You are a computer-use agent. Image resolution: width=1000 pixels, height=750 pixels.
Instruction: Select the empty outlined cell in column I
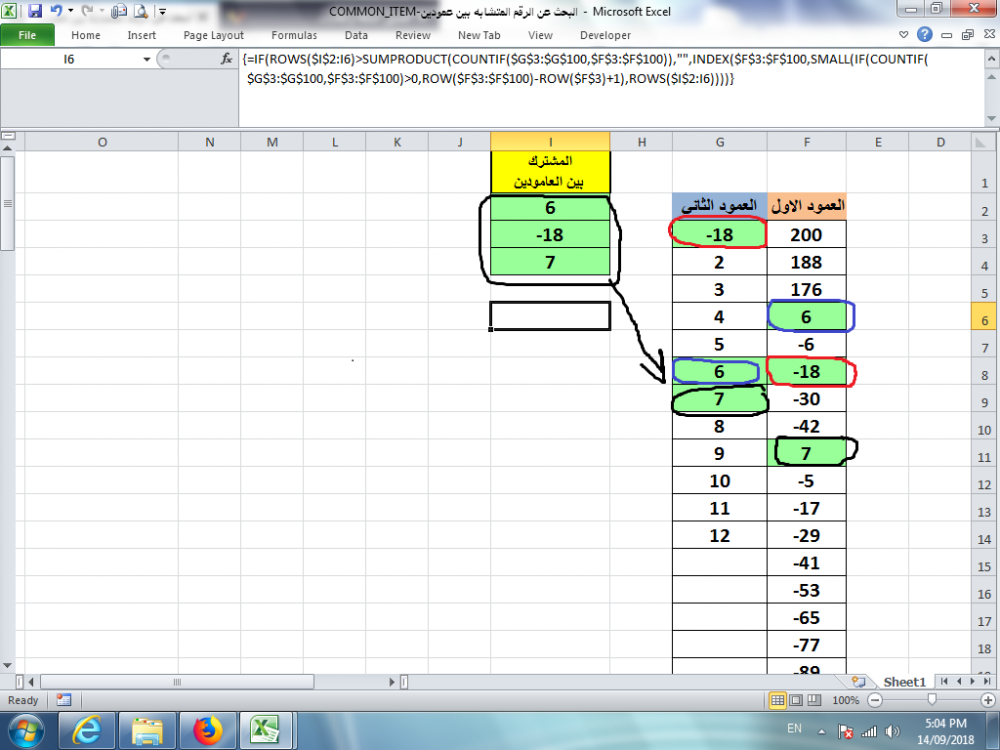pos(550,315)
